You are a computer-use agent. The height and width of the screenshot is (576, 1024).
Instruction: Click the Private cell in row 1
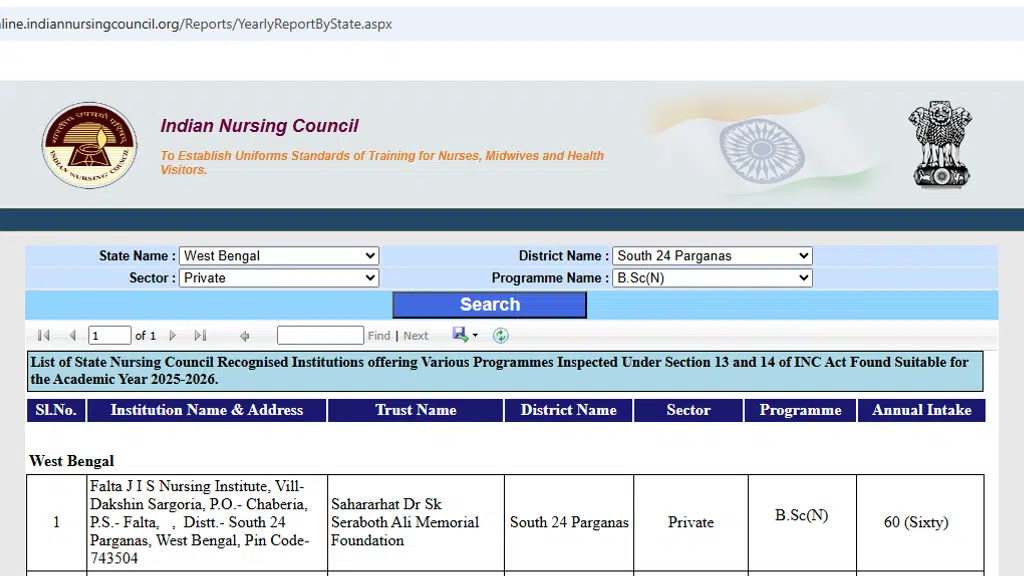[691, 522]
